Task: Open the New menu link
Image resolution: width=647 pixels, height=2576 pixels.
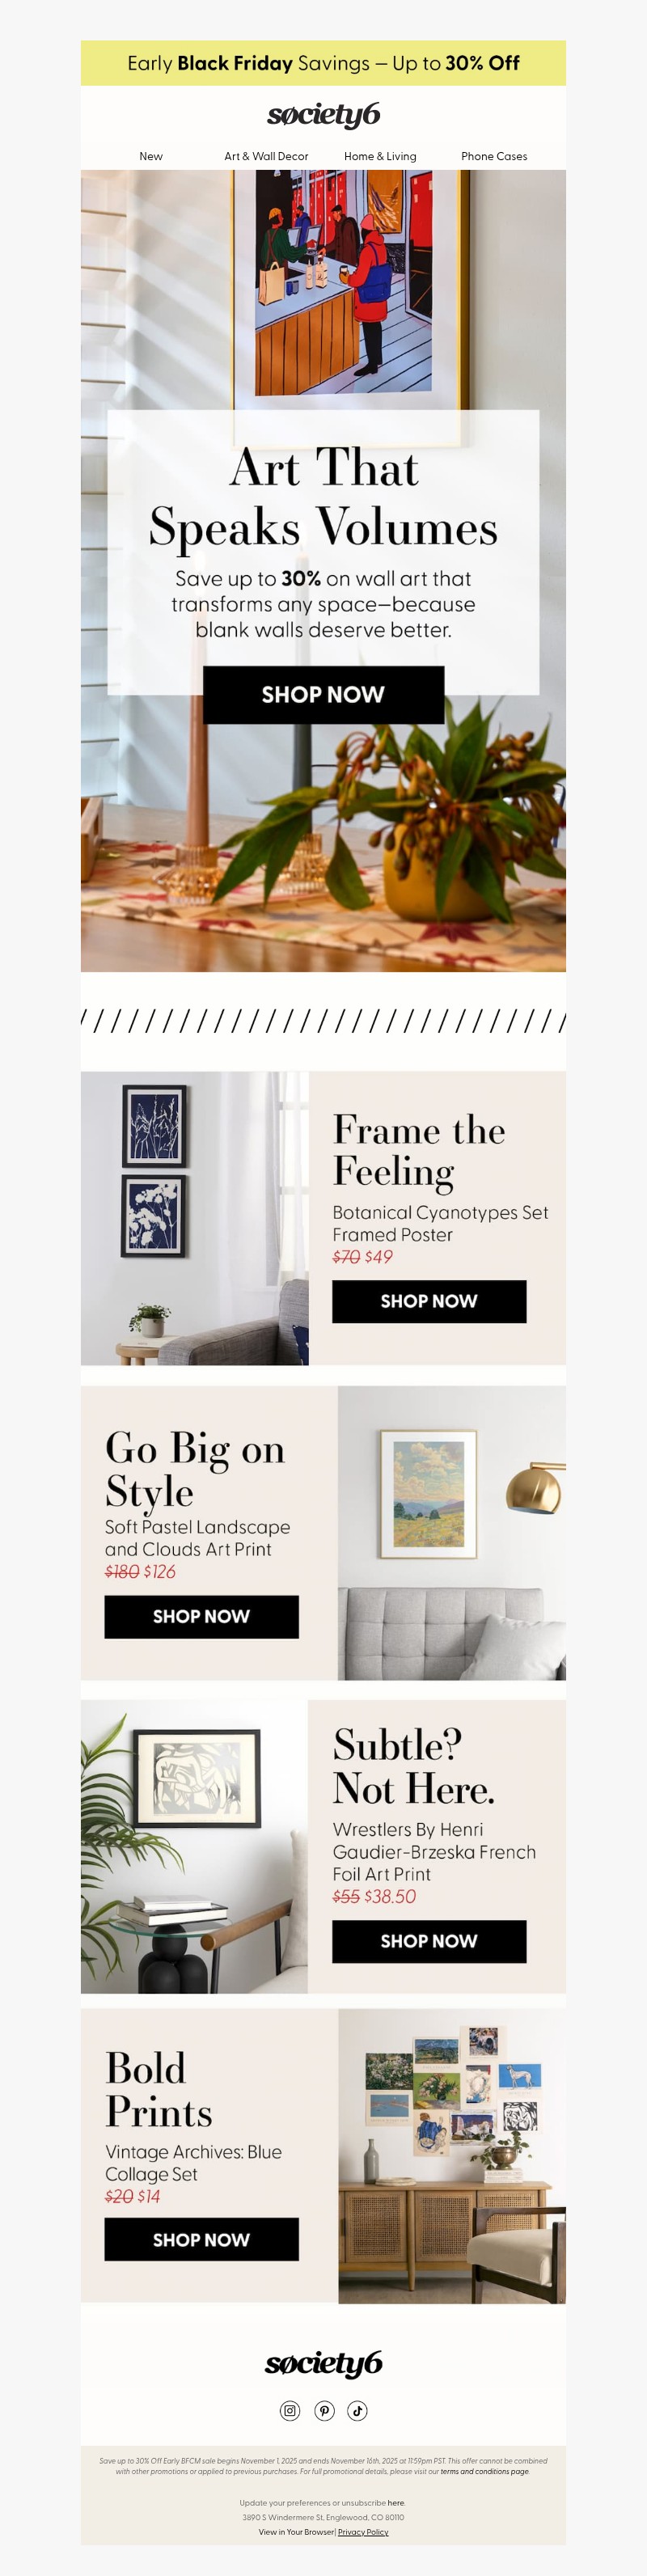Action: pos(151,156)
